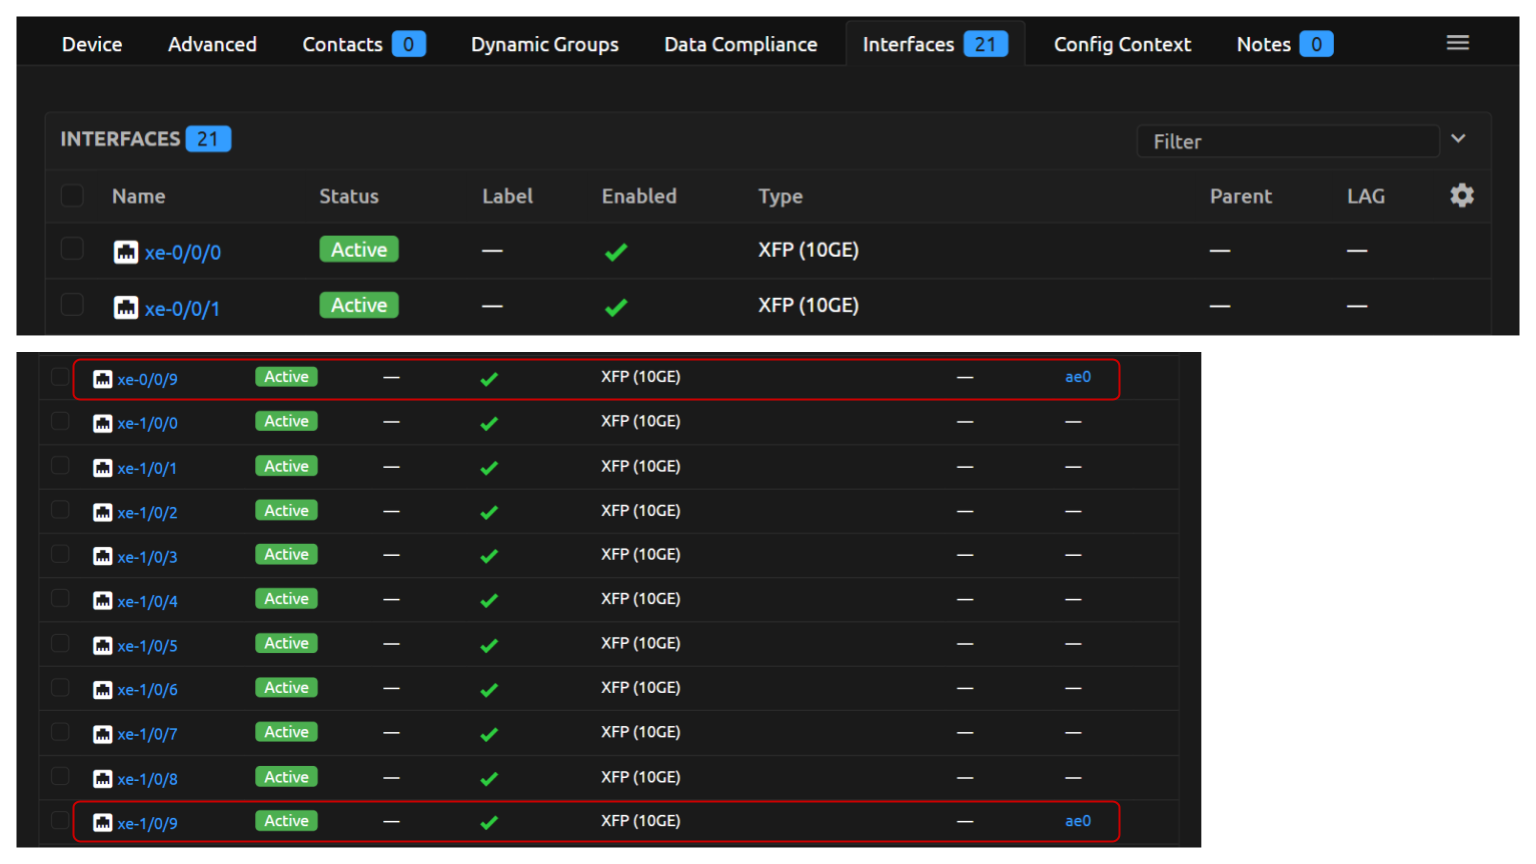Sort the table by Name column
Screen dimensions: 1536x864
[x=138, y=196]
